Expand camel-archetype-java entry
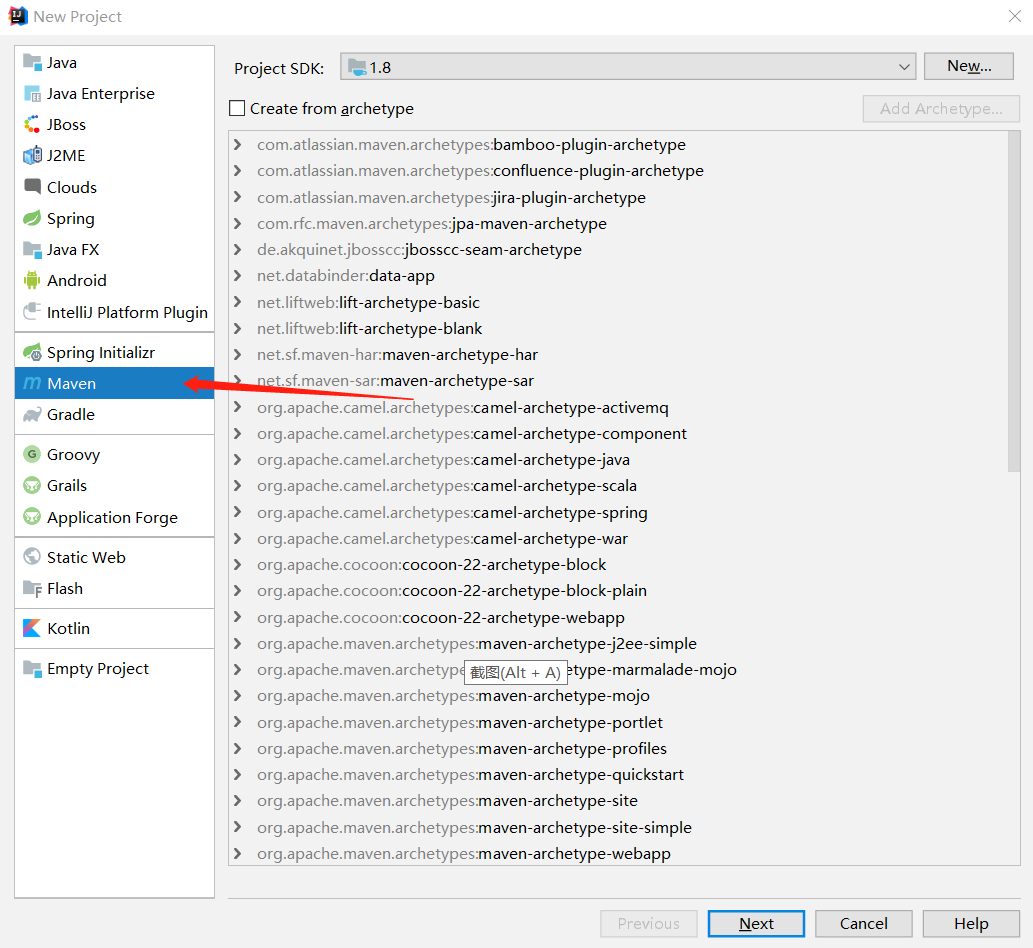The height and width of the screenshot is (948, 1033). click(x=238, y=459)
